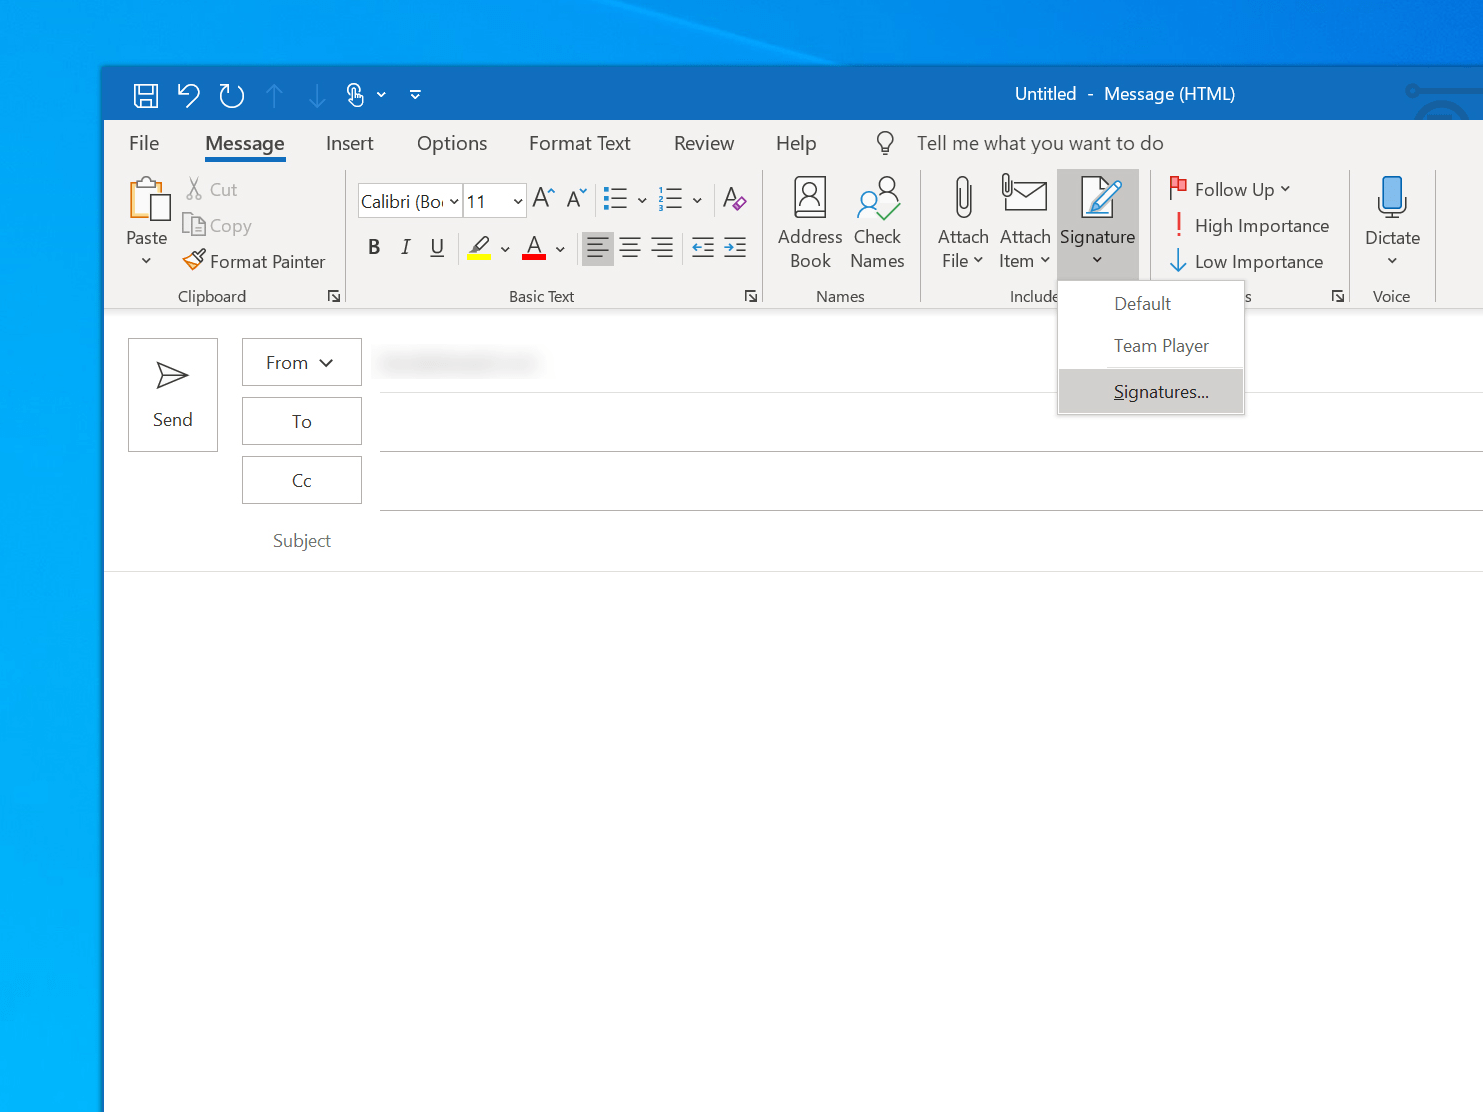Apply bulleted list

tap(615, 198)
